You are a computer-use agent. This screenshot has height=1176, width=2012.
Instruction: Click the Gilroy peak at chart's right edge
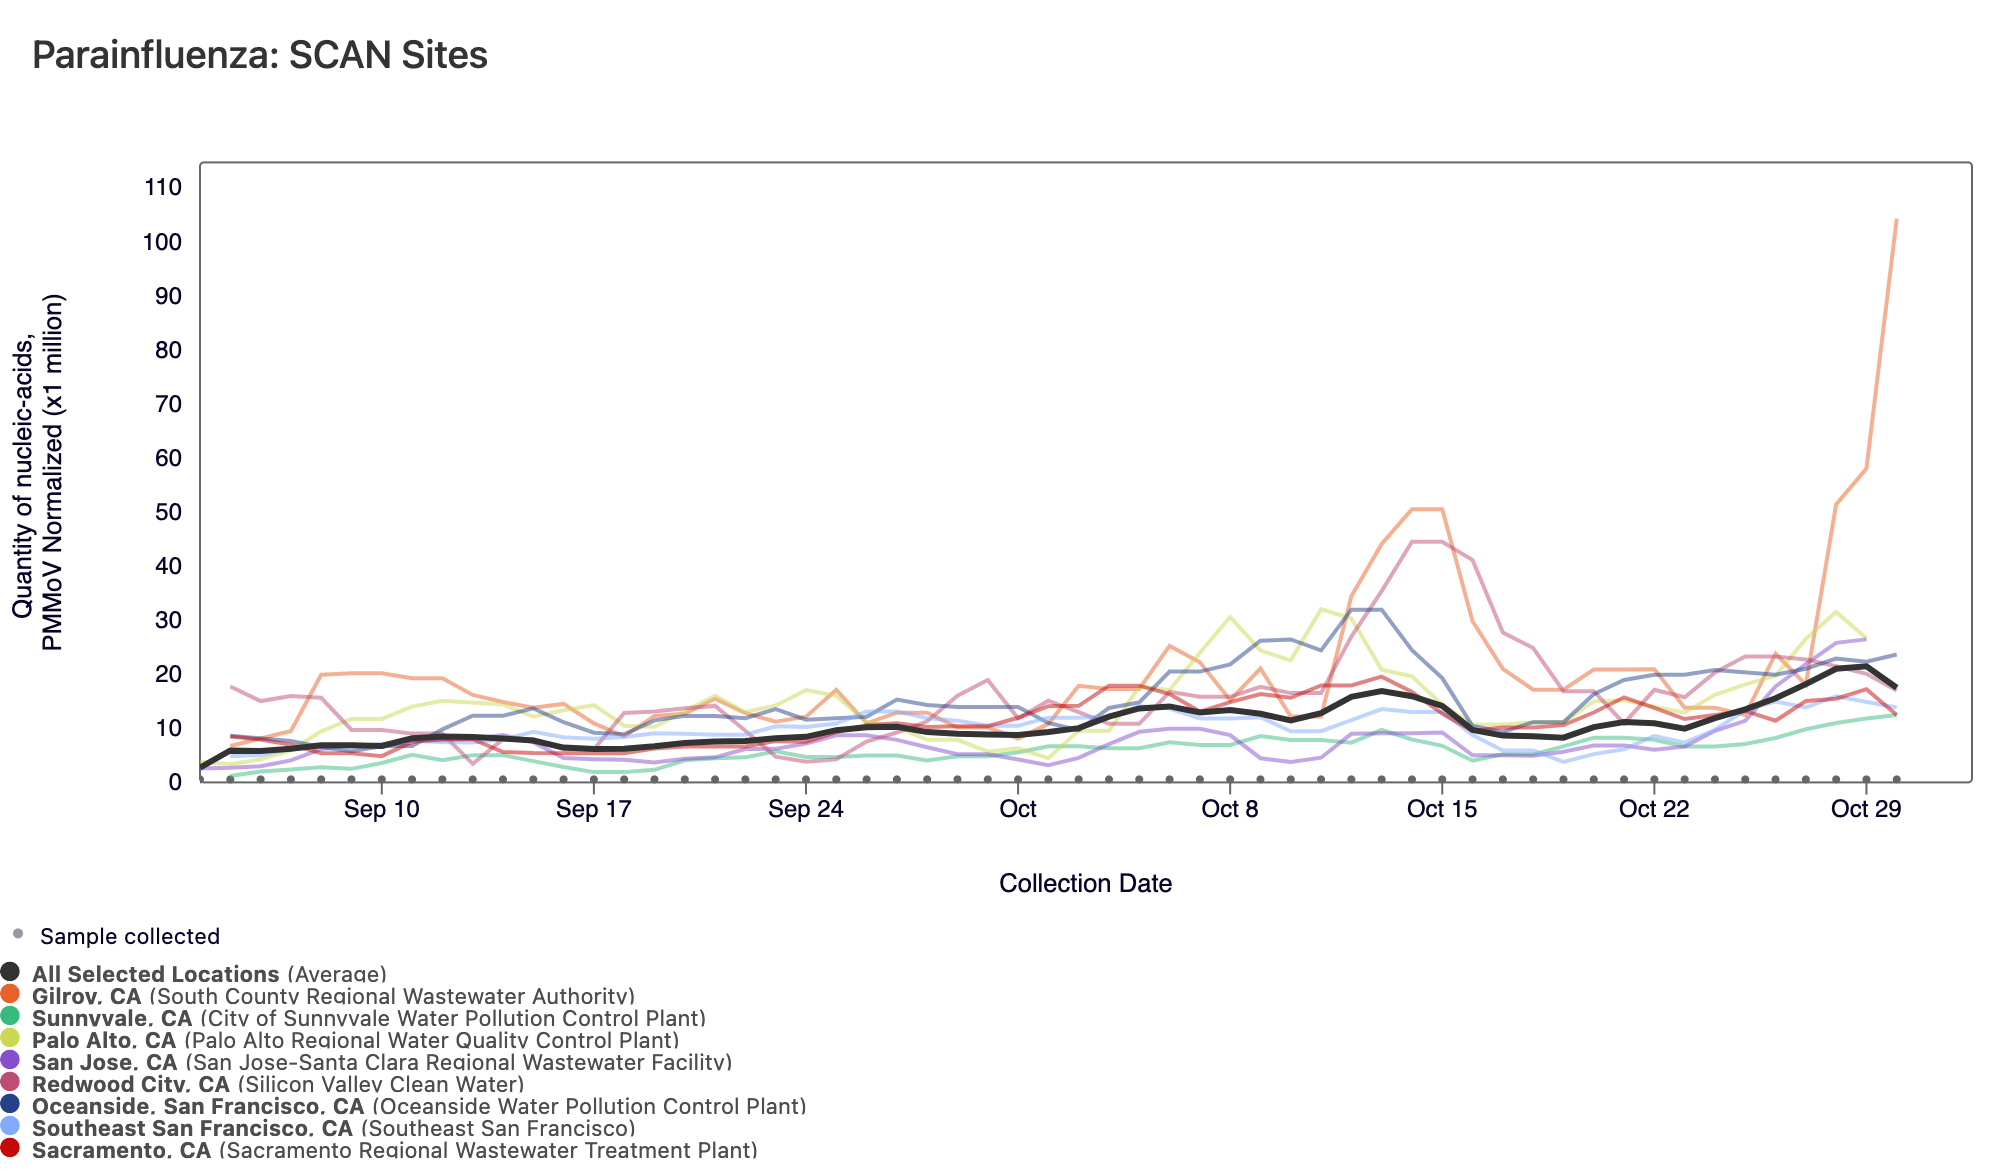(x=1896, y=221)
